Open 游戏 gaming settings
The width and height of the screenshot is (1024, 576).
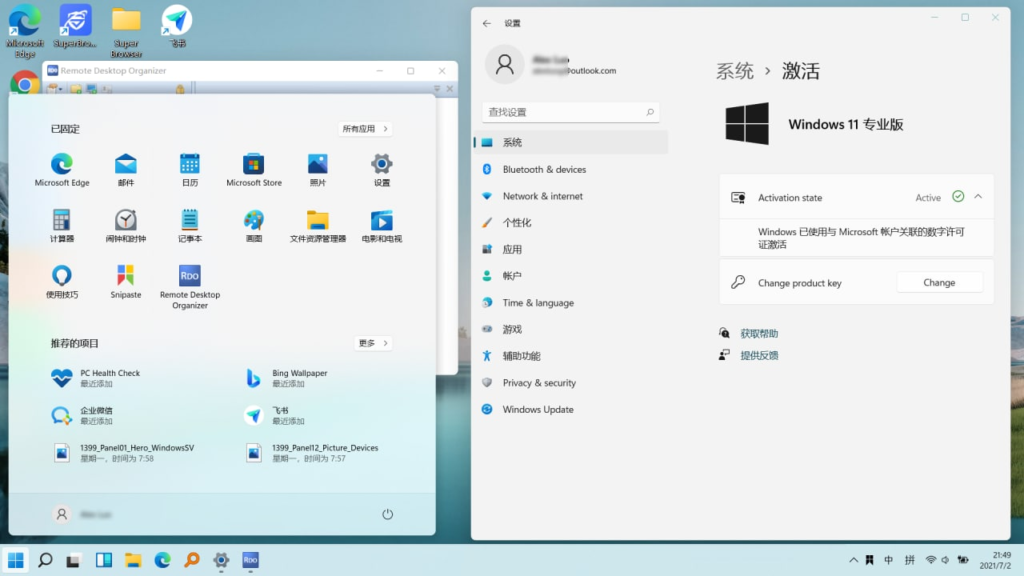coord(571,329)
